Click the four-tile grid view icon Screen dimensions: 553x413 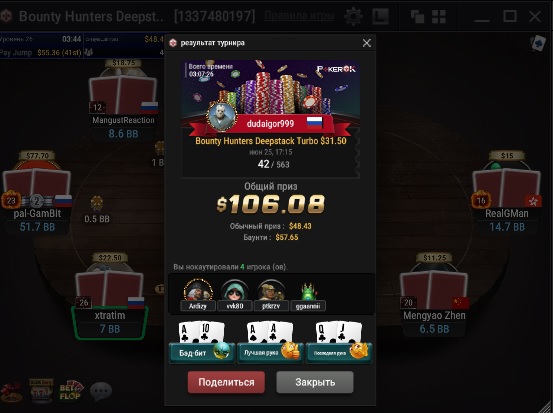(x=439, y=16)
